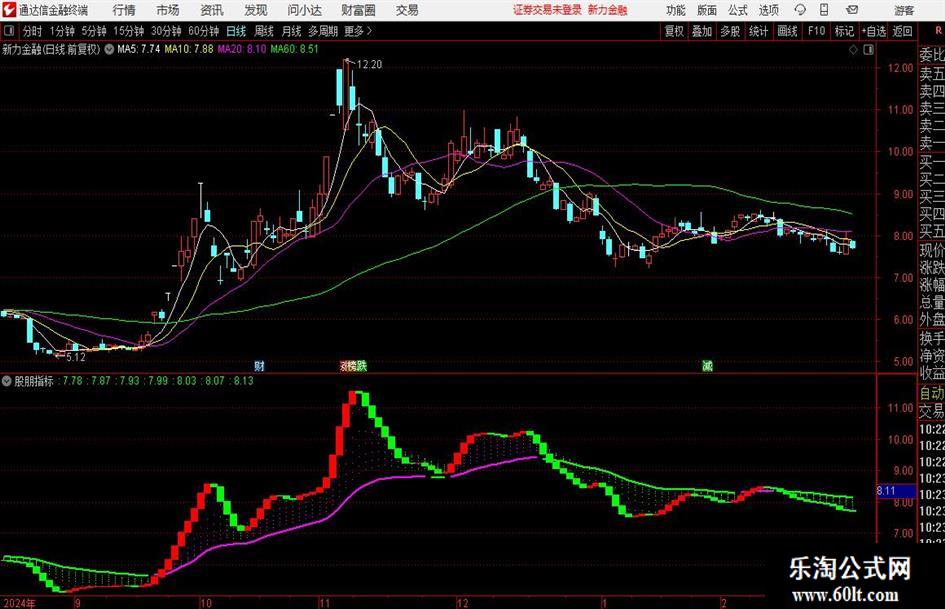The height and width of the screenshot is (609, 945).
Task: Click the 统计 statistics button
Action: coord(759,31)
